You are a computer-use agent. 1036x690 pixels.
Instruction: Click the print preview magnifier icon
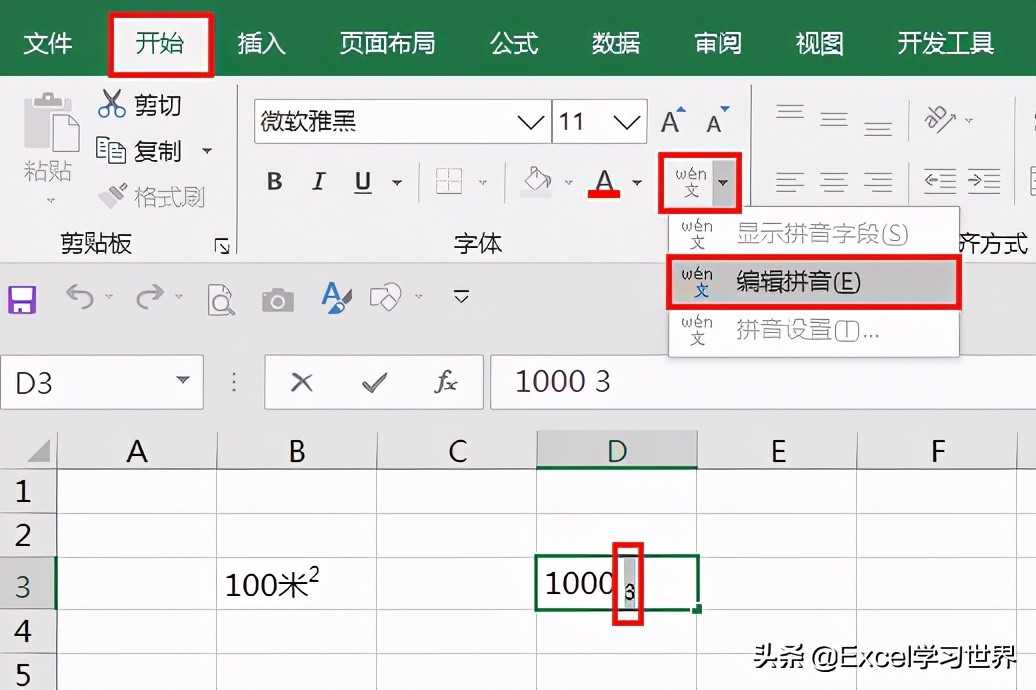click(x=221, y=299)
